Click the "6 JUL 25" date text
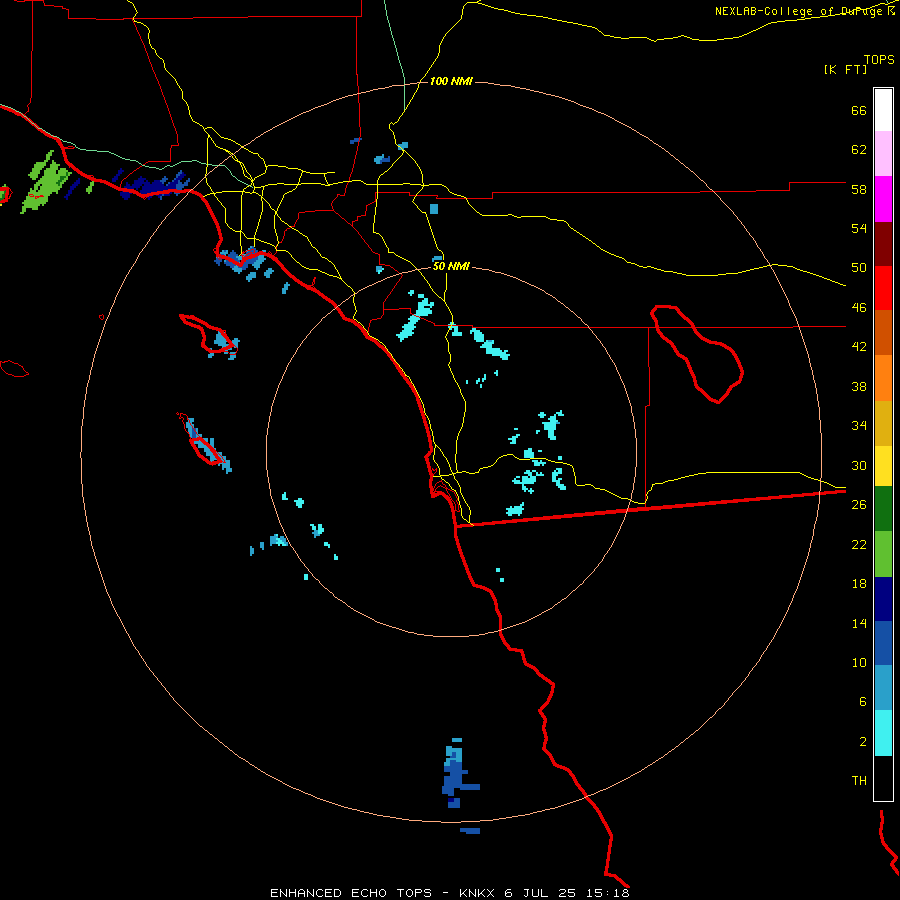 point(541,893)
